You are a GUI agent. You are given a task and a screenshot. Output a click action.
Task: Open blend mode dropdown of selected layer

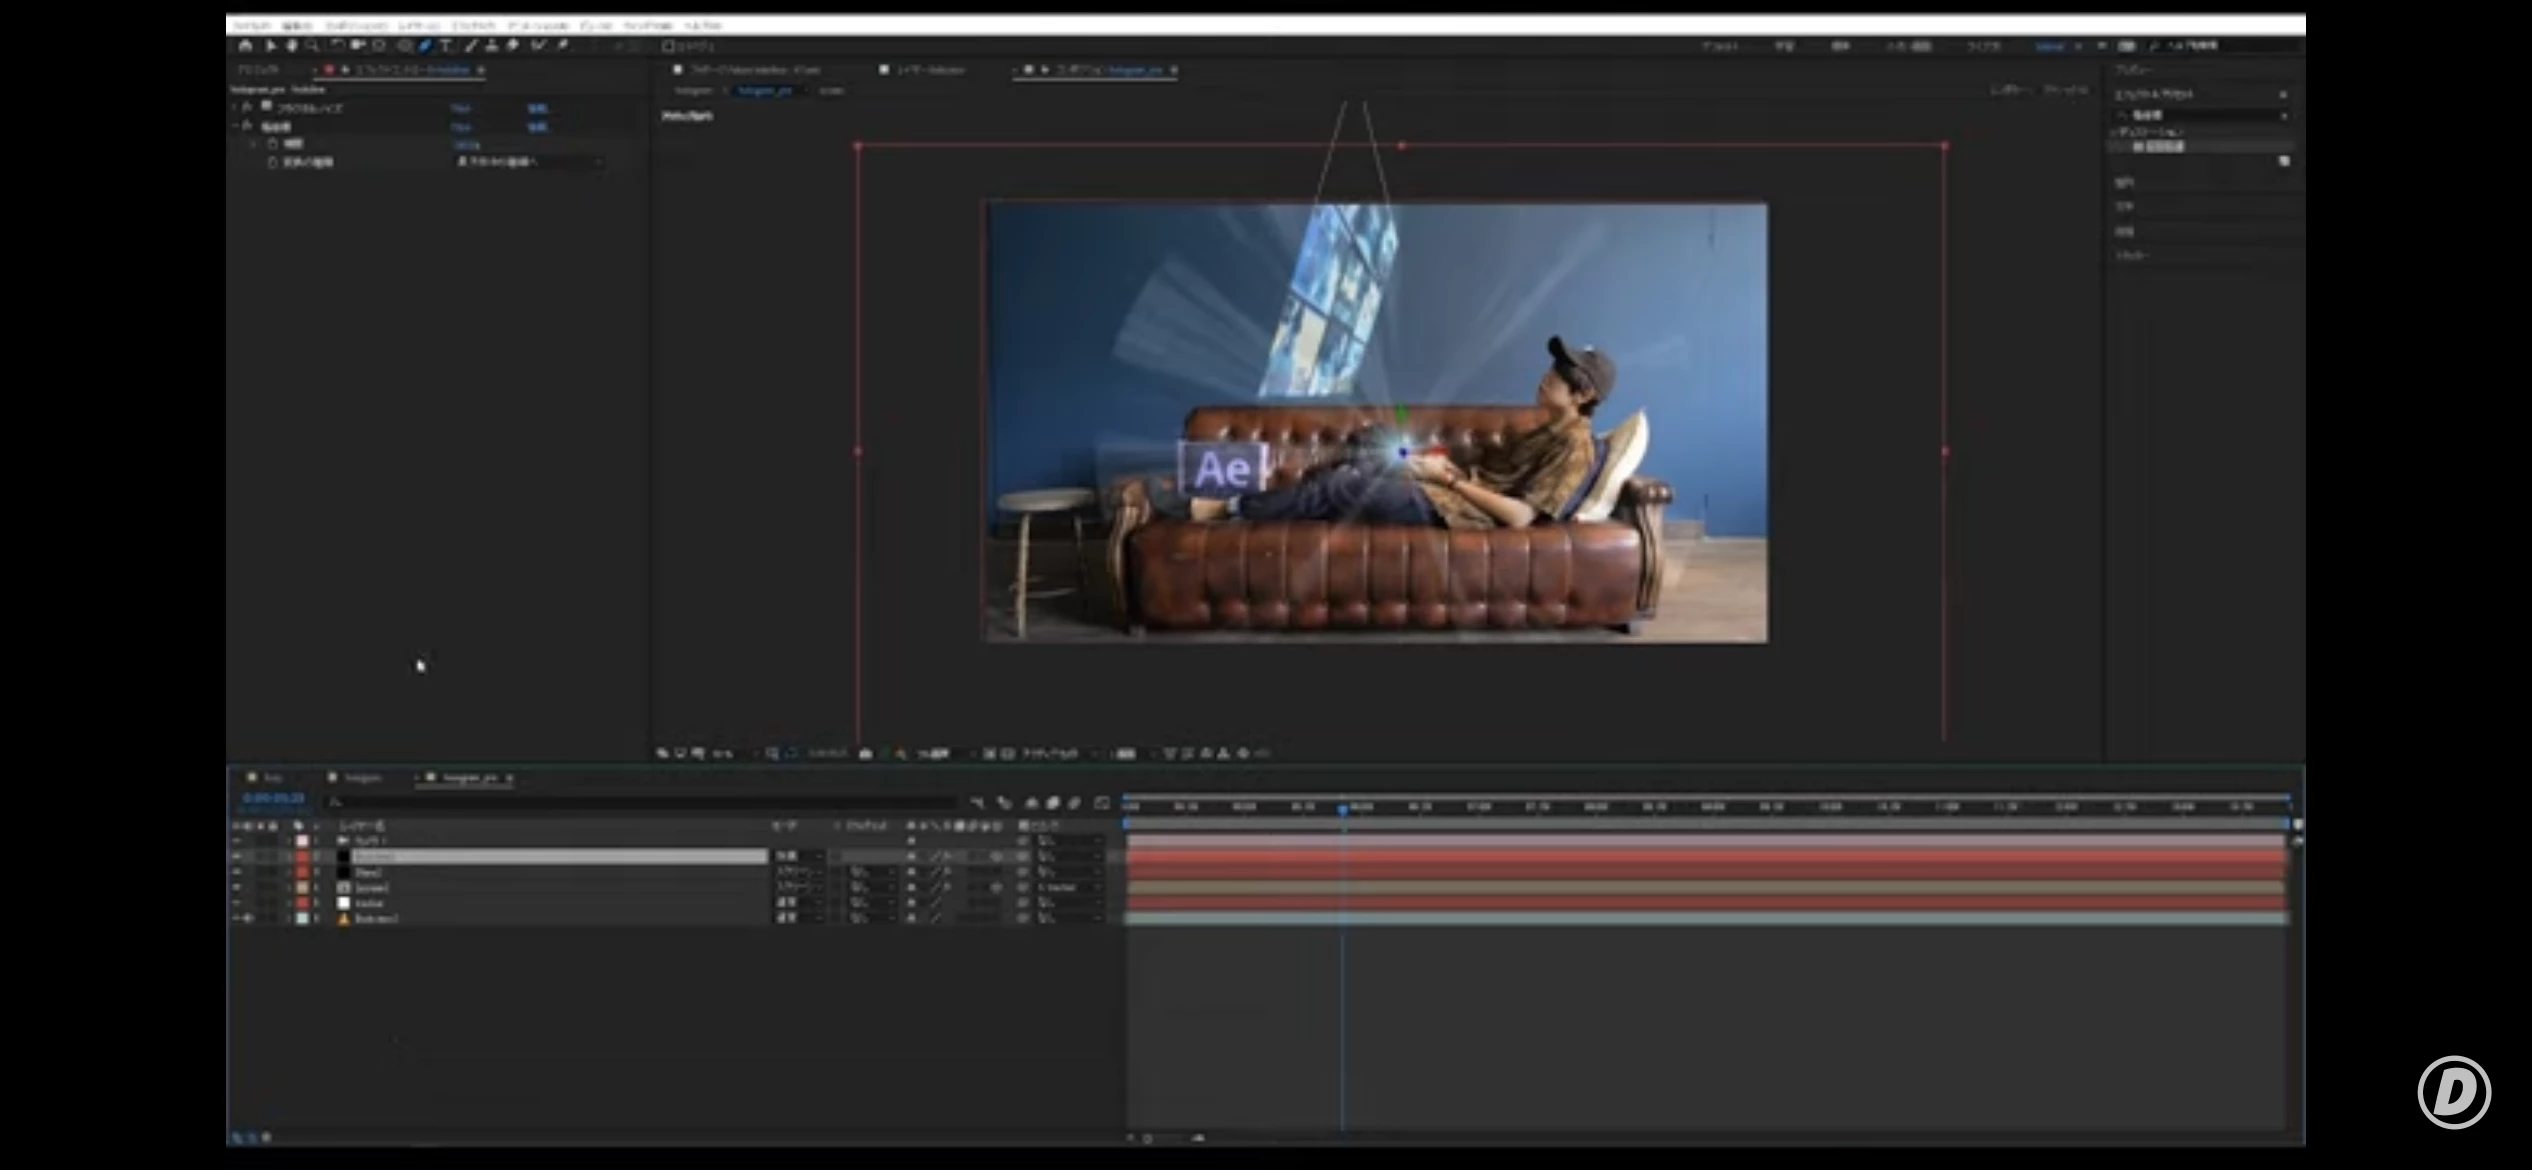(x=799, y=857)
